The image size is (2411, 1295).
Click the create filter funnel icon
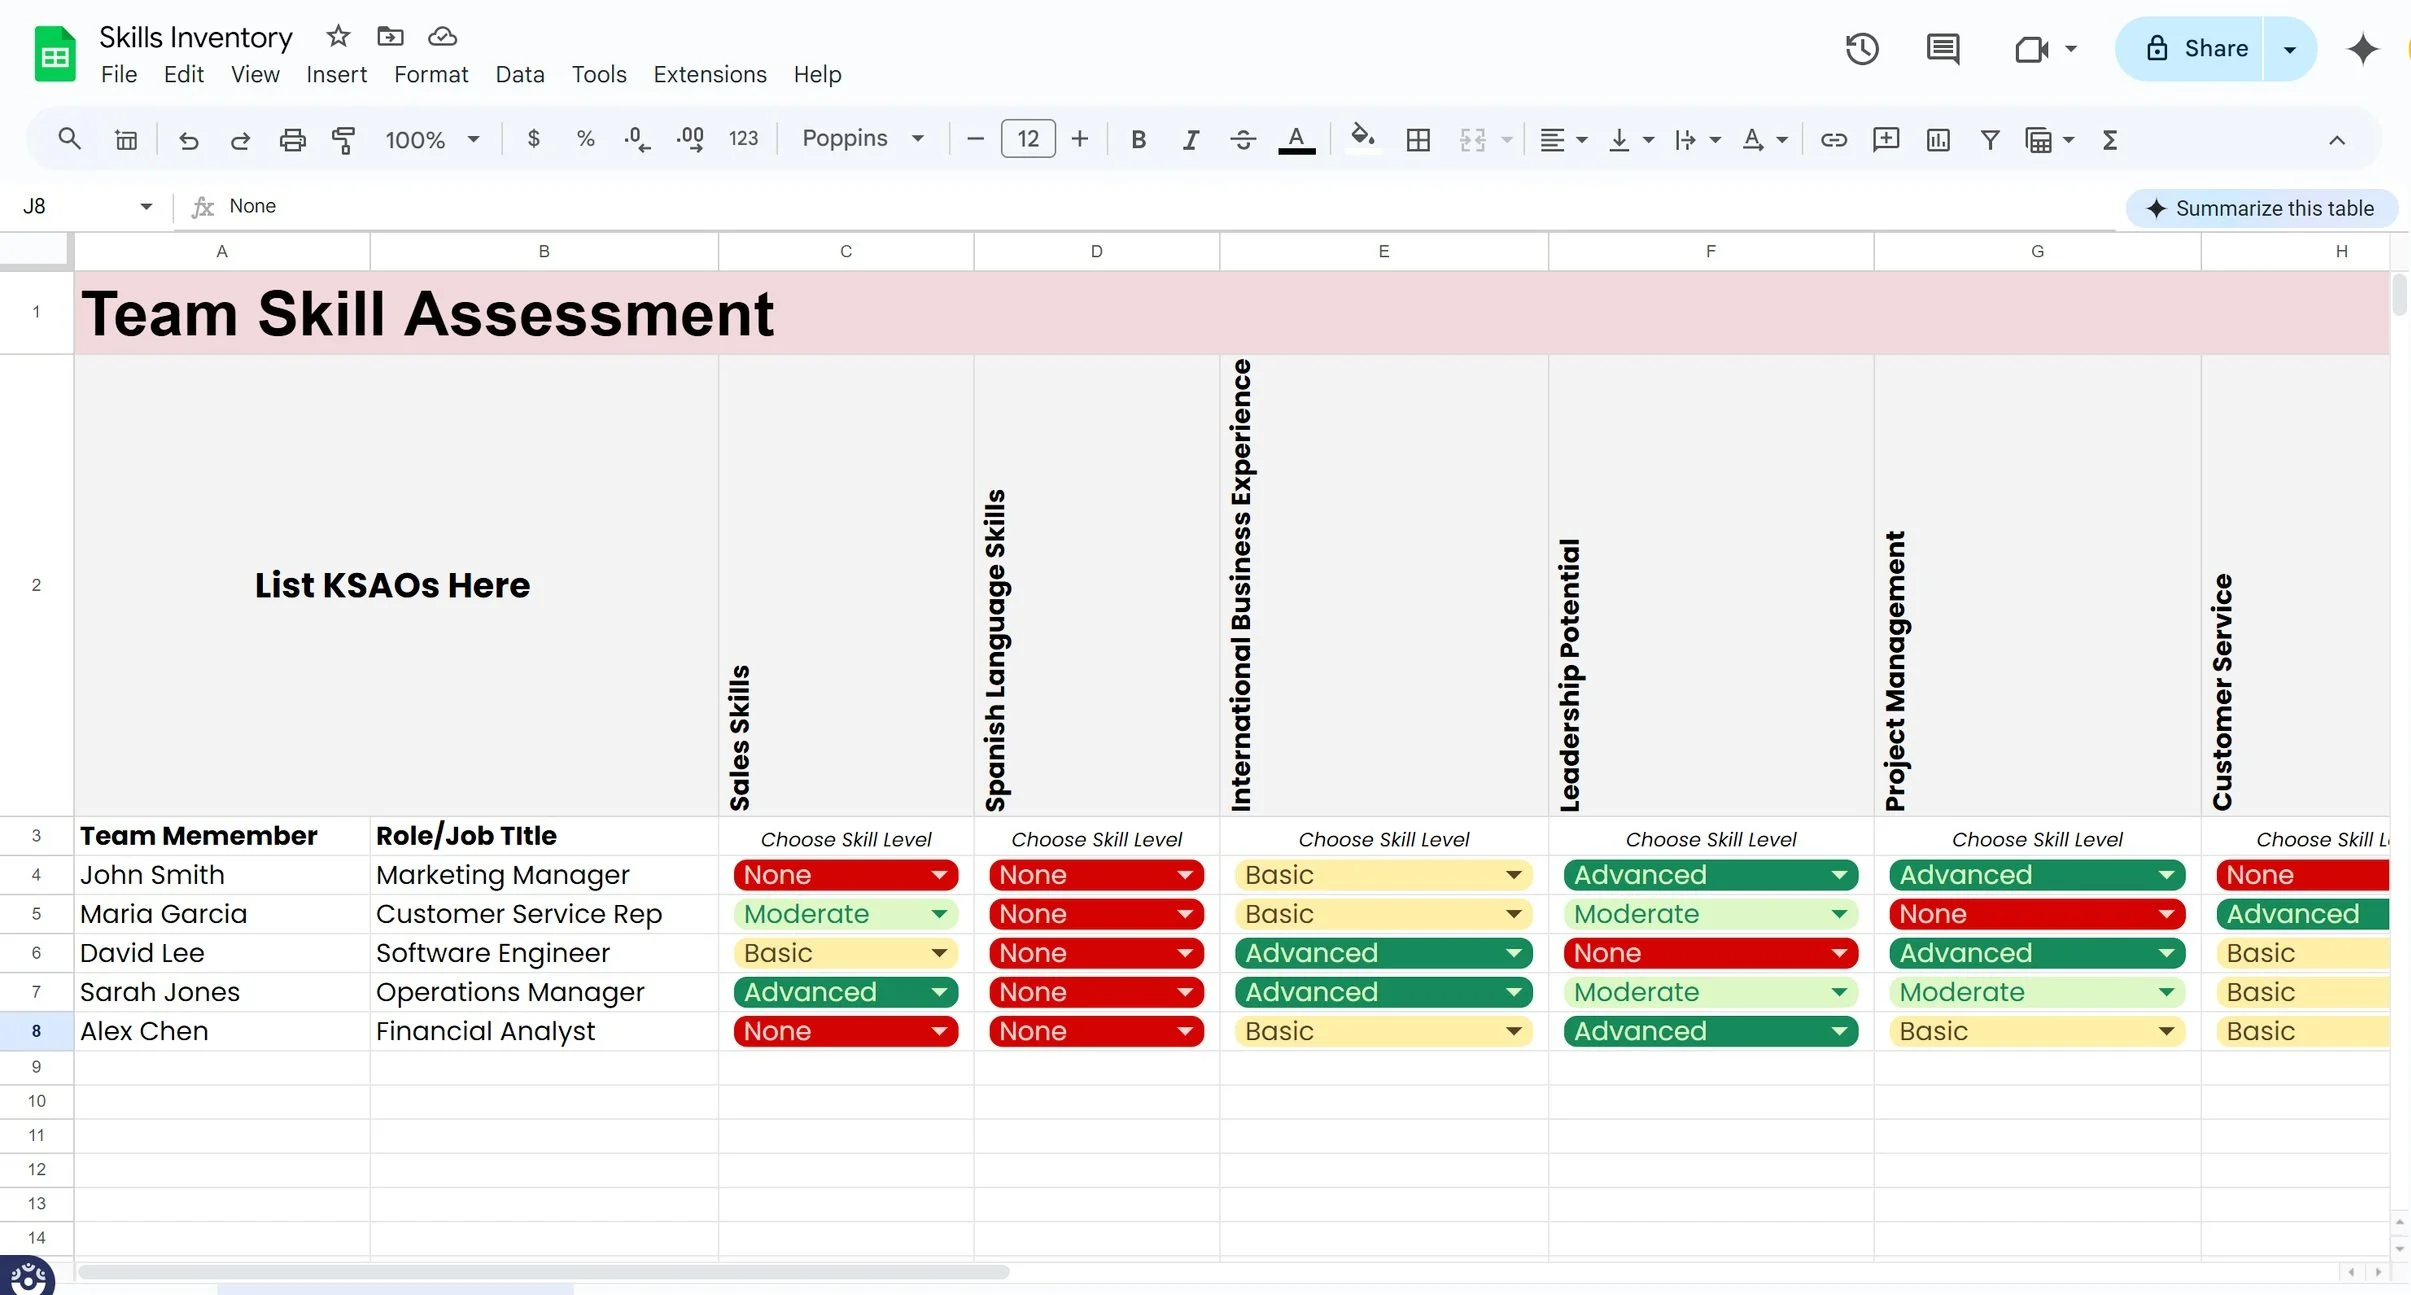[x=1989, y=139]
